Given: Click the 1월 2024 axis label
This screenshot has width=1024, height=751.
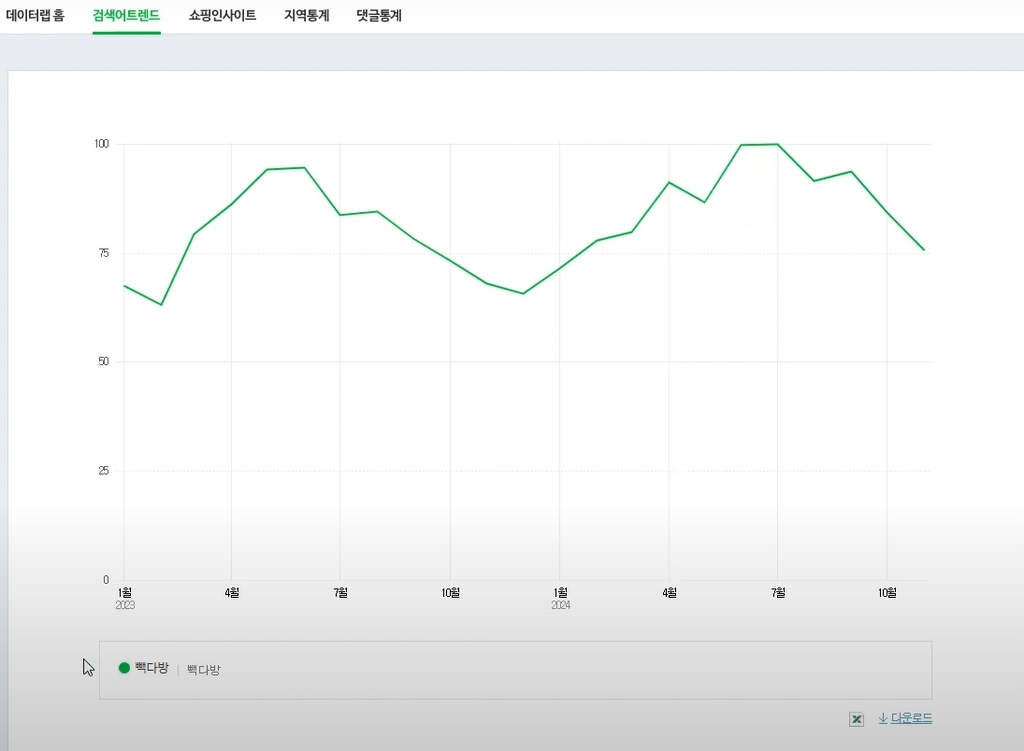Looking at the screenshot, I should coord(560,598).
